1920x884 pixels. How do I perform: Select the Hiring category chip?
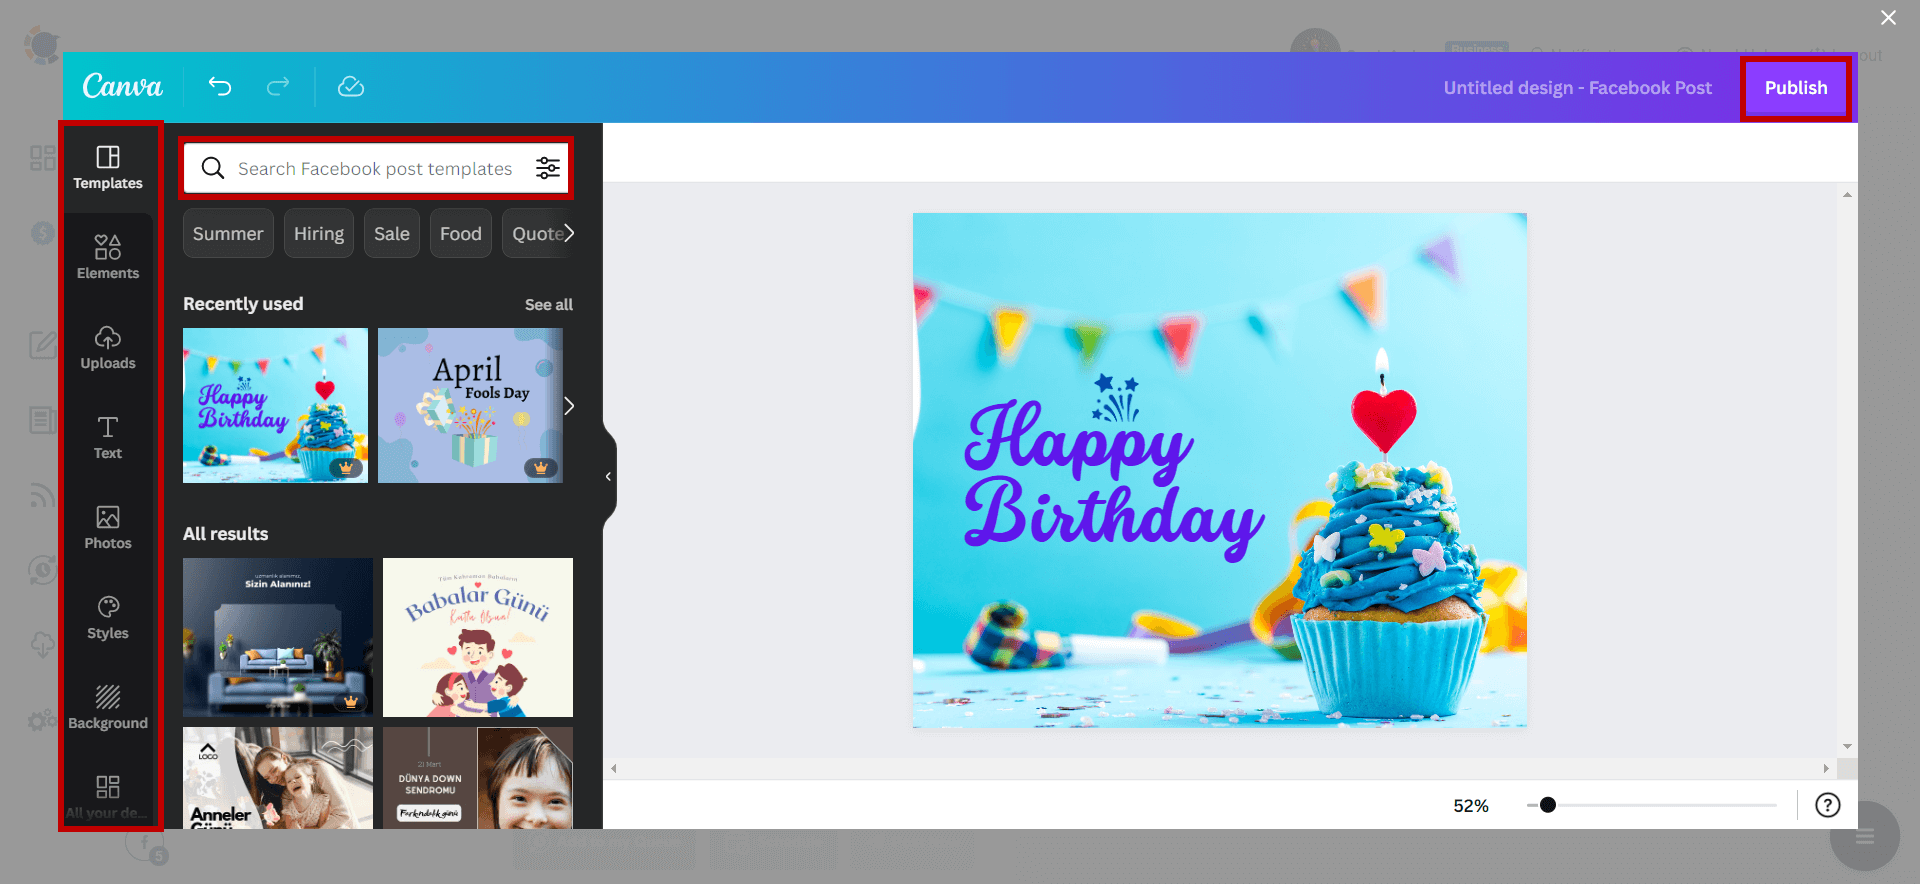(319, 233)
